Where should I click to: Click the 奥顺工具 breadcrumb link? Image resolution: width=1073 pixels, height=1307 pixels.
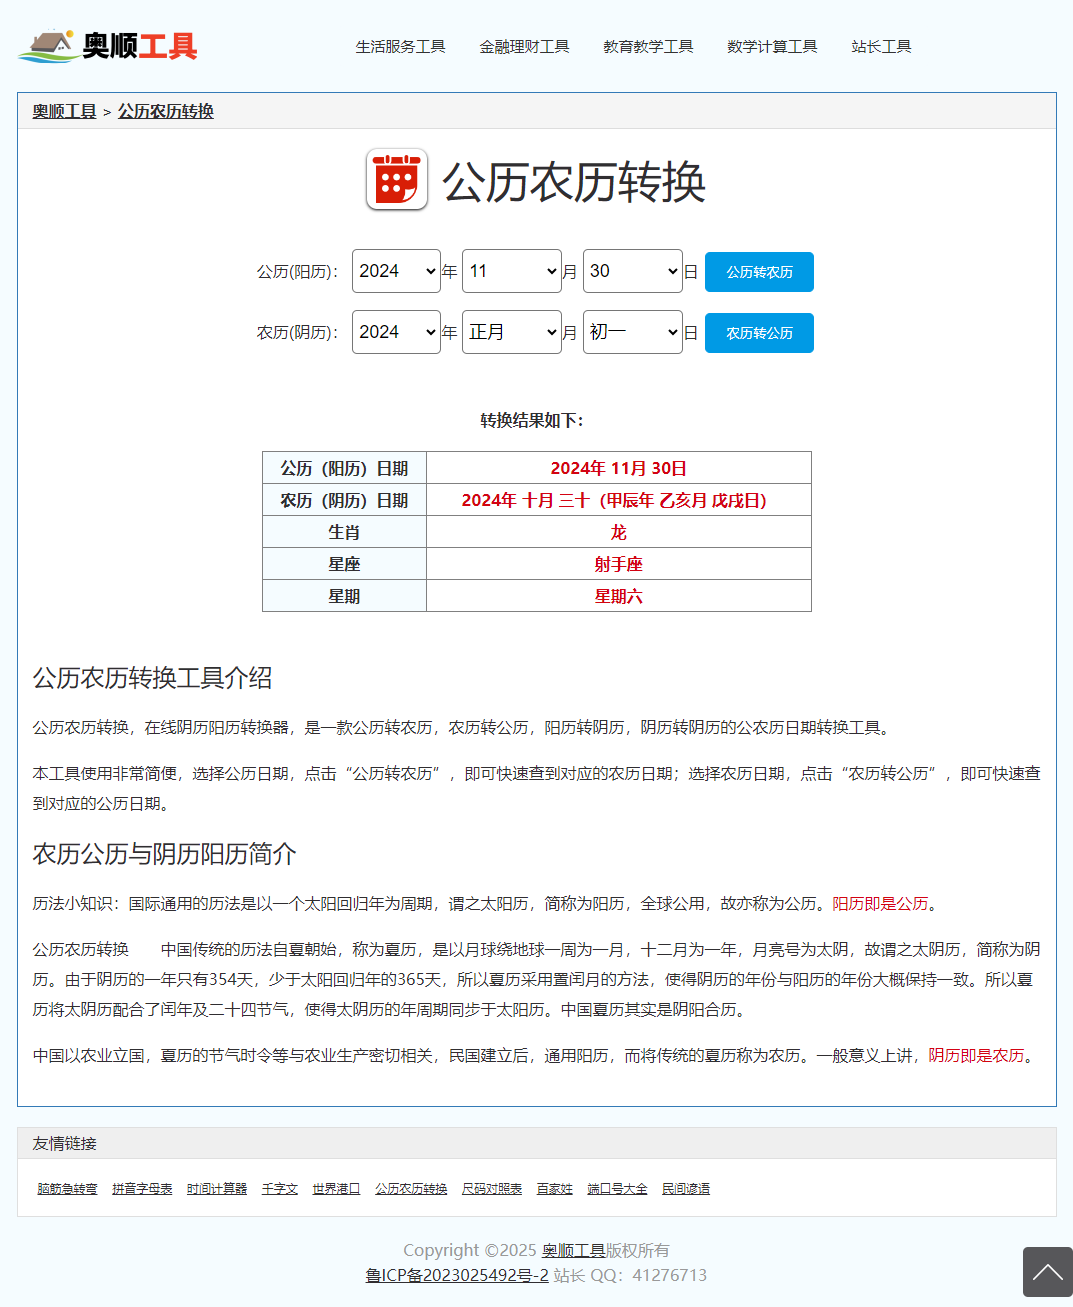coord(64,111)
